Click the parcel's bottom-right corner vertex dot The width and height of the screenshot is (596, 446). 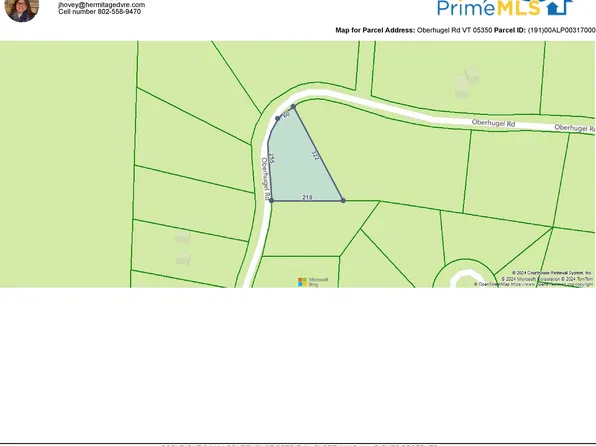(343, 200)
